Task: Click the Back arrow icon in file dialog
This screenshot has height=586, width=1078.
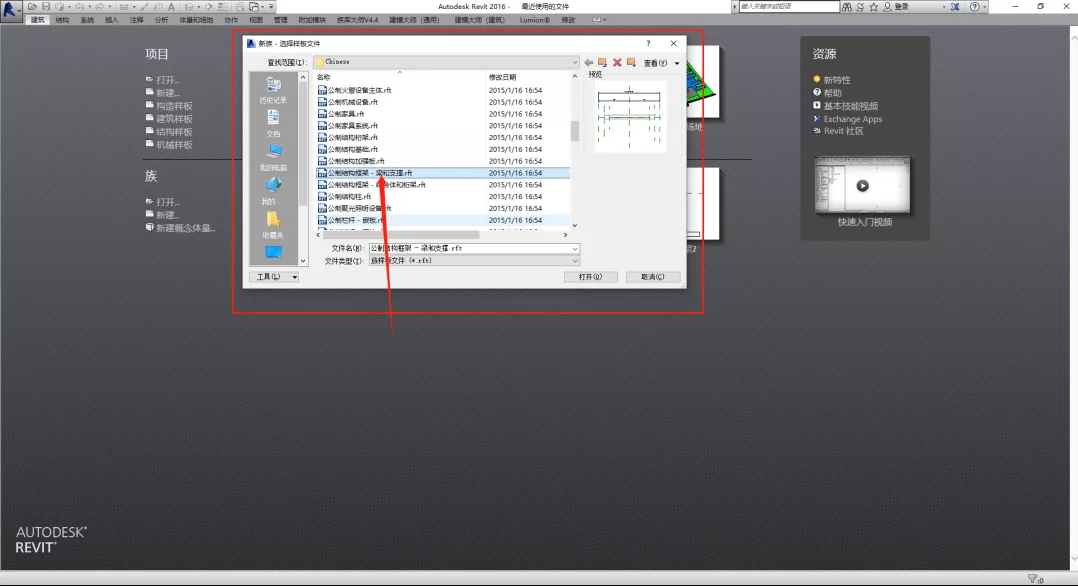Action: coord(588,63)
